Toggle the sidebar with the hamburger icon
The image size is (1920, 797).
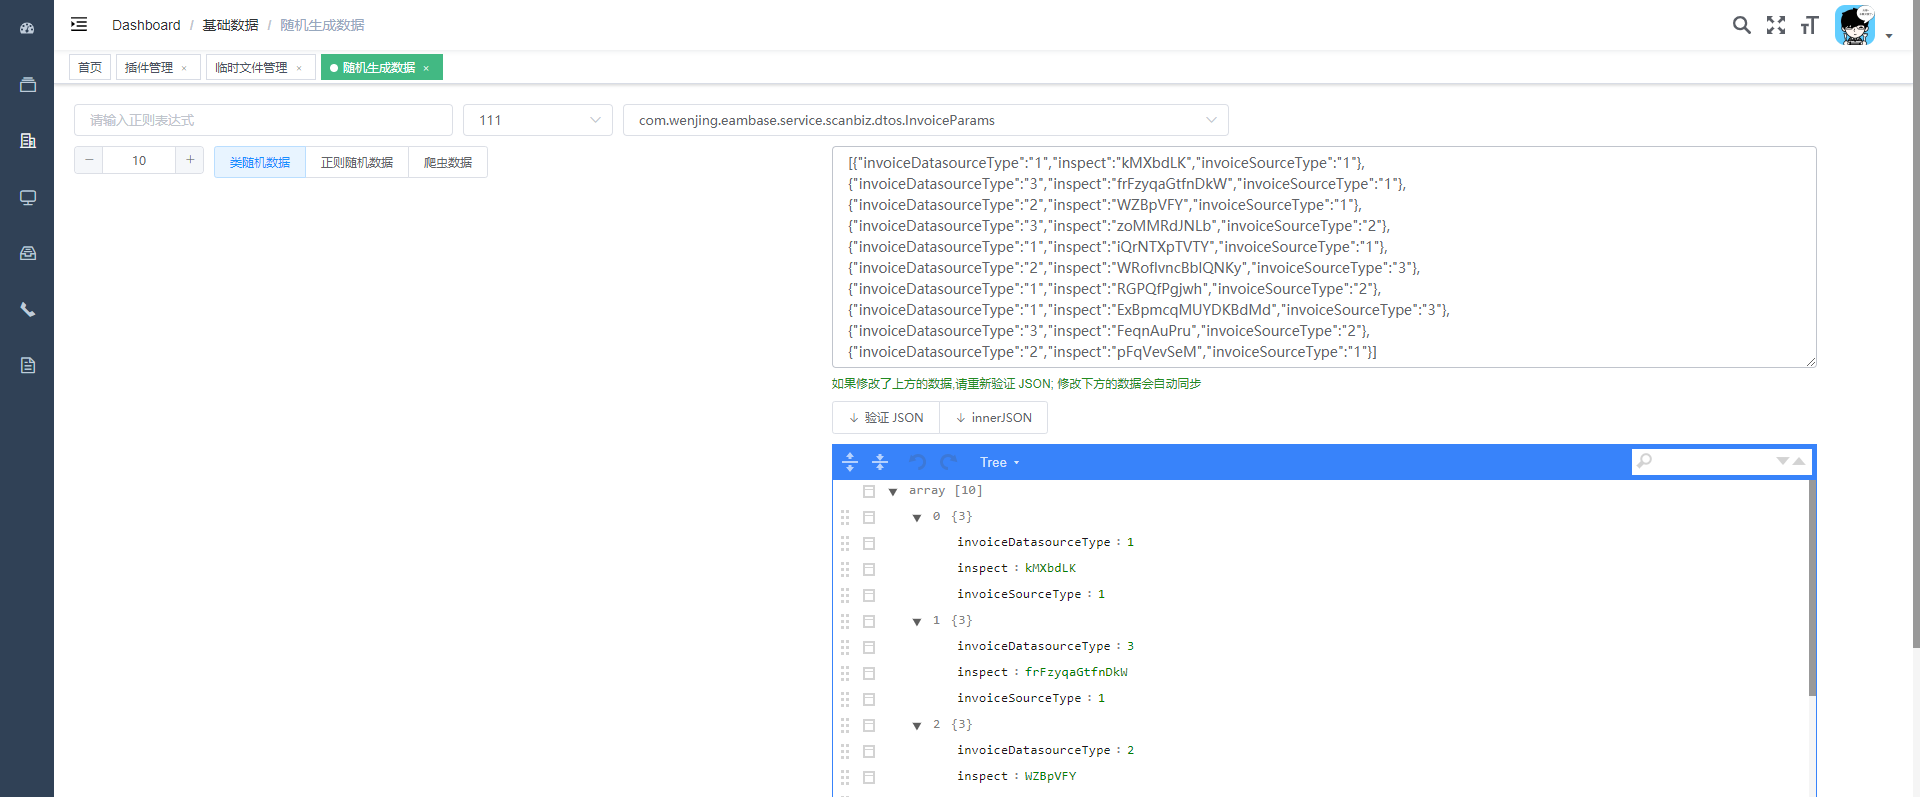coord(79,24)
